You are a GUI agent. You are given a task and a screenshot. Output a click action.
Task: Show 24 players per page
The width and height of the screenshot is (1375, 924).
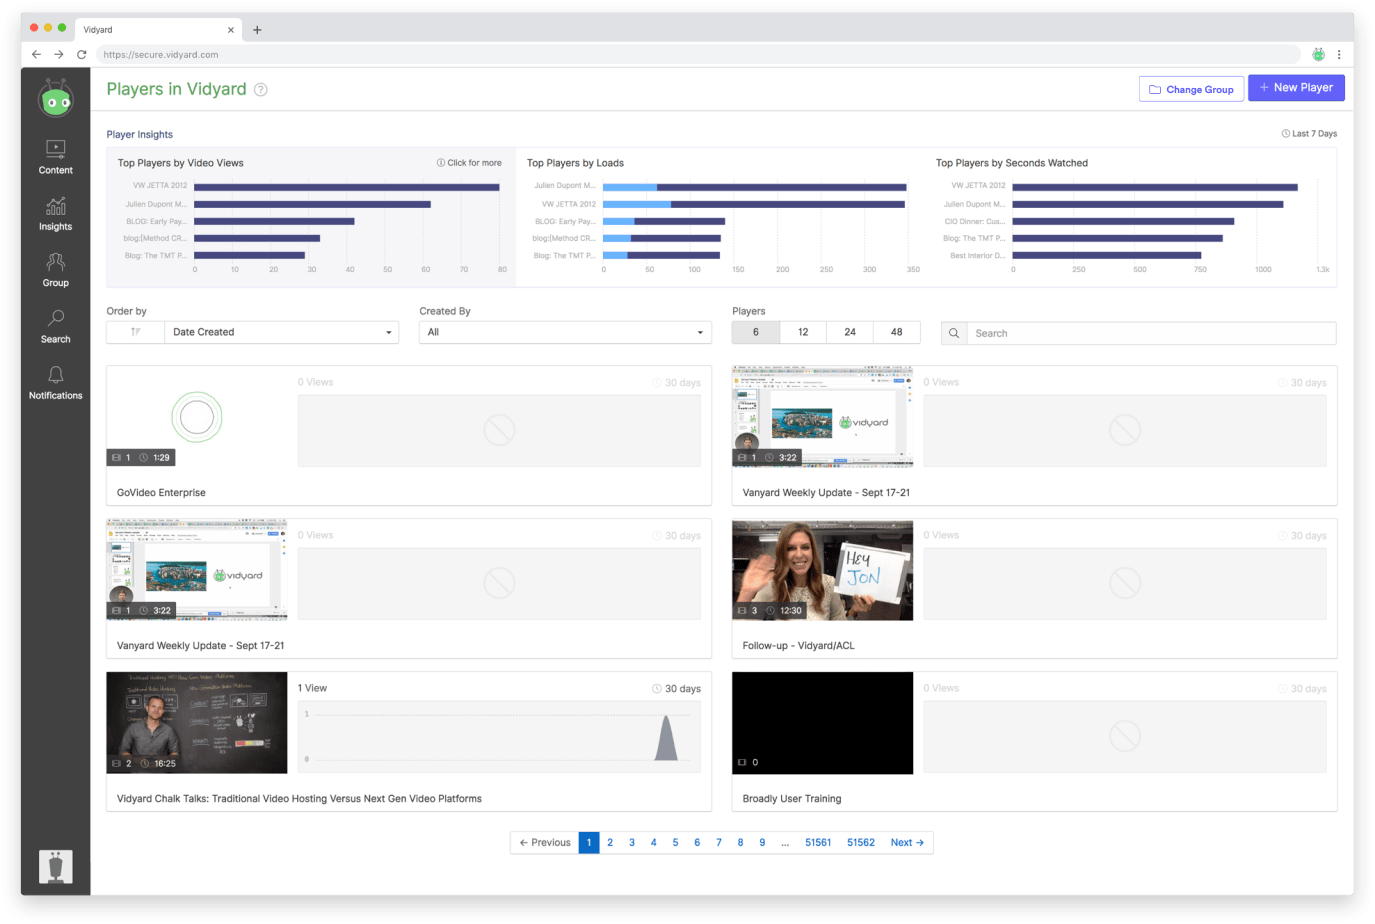coord(850,332)
